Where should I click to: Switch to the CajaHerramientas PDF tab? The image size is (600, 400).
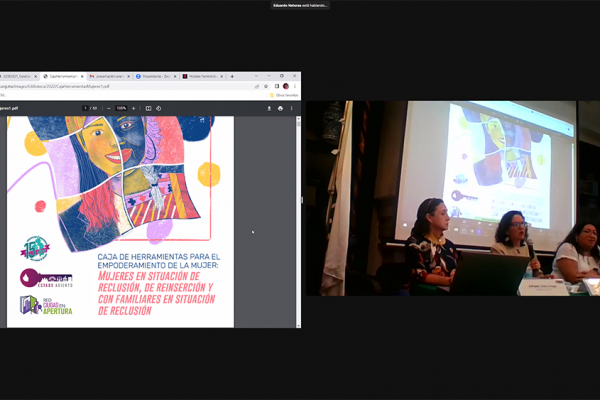pyautogui.click(x=62, y=77)
